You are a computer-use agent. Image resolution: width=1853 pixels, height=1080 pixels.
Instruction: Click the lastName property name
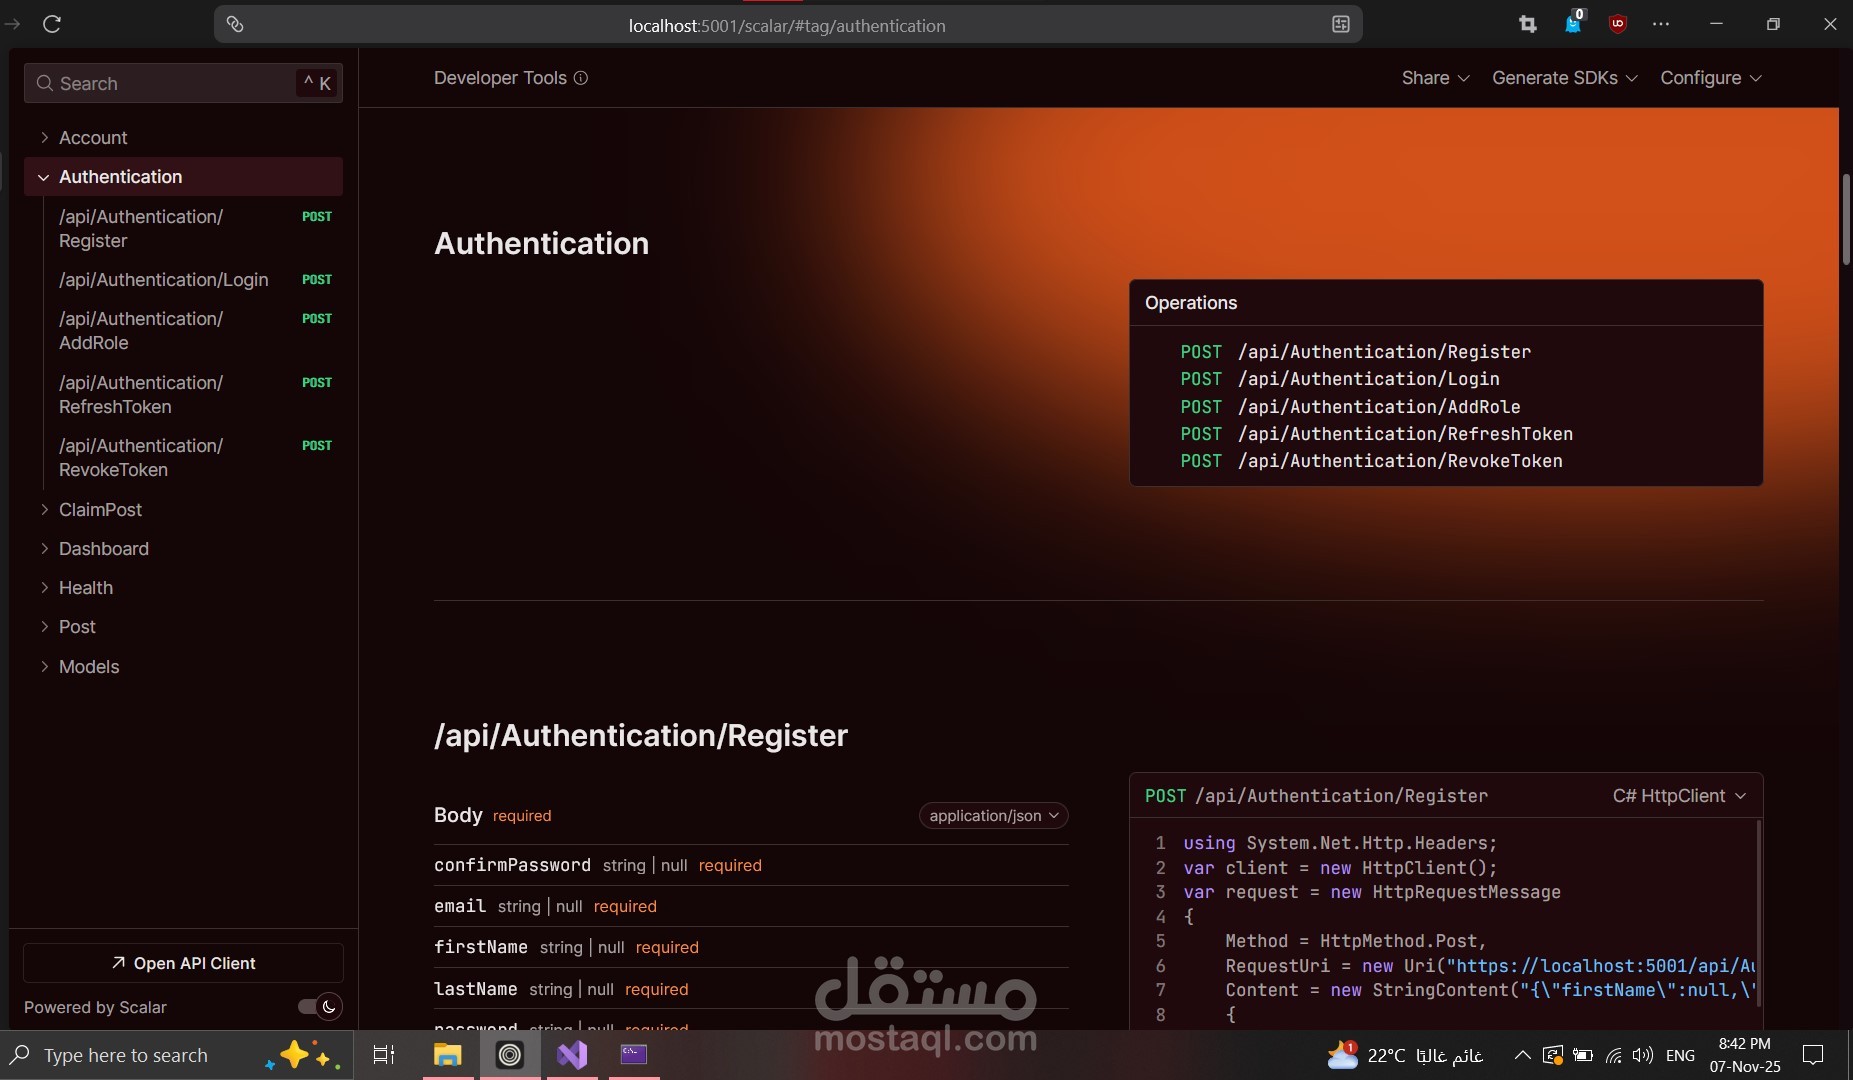476,989
